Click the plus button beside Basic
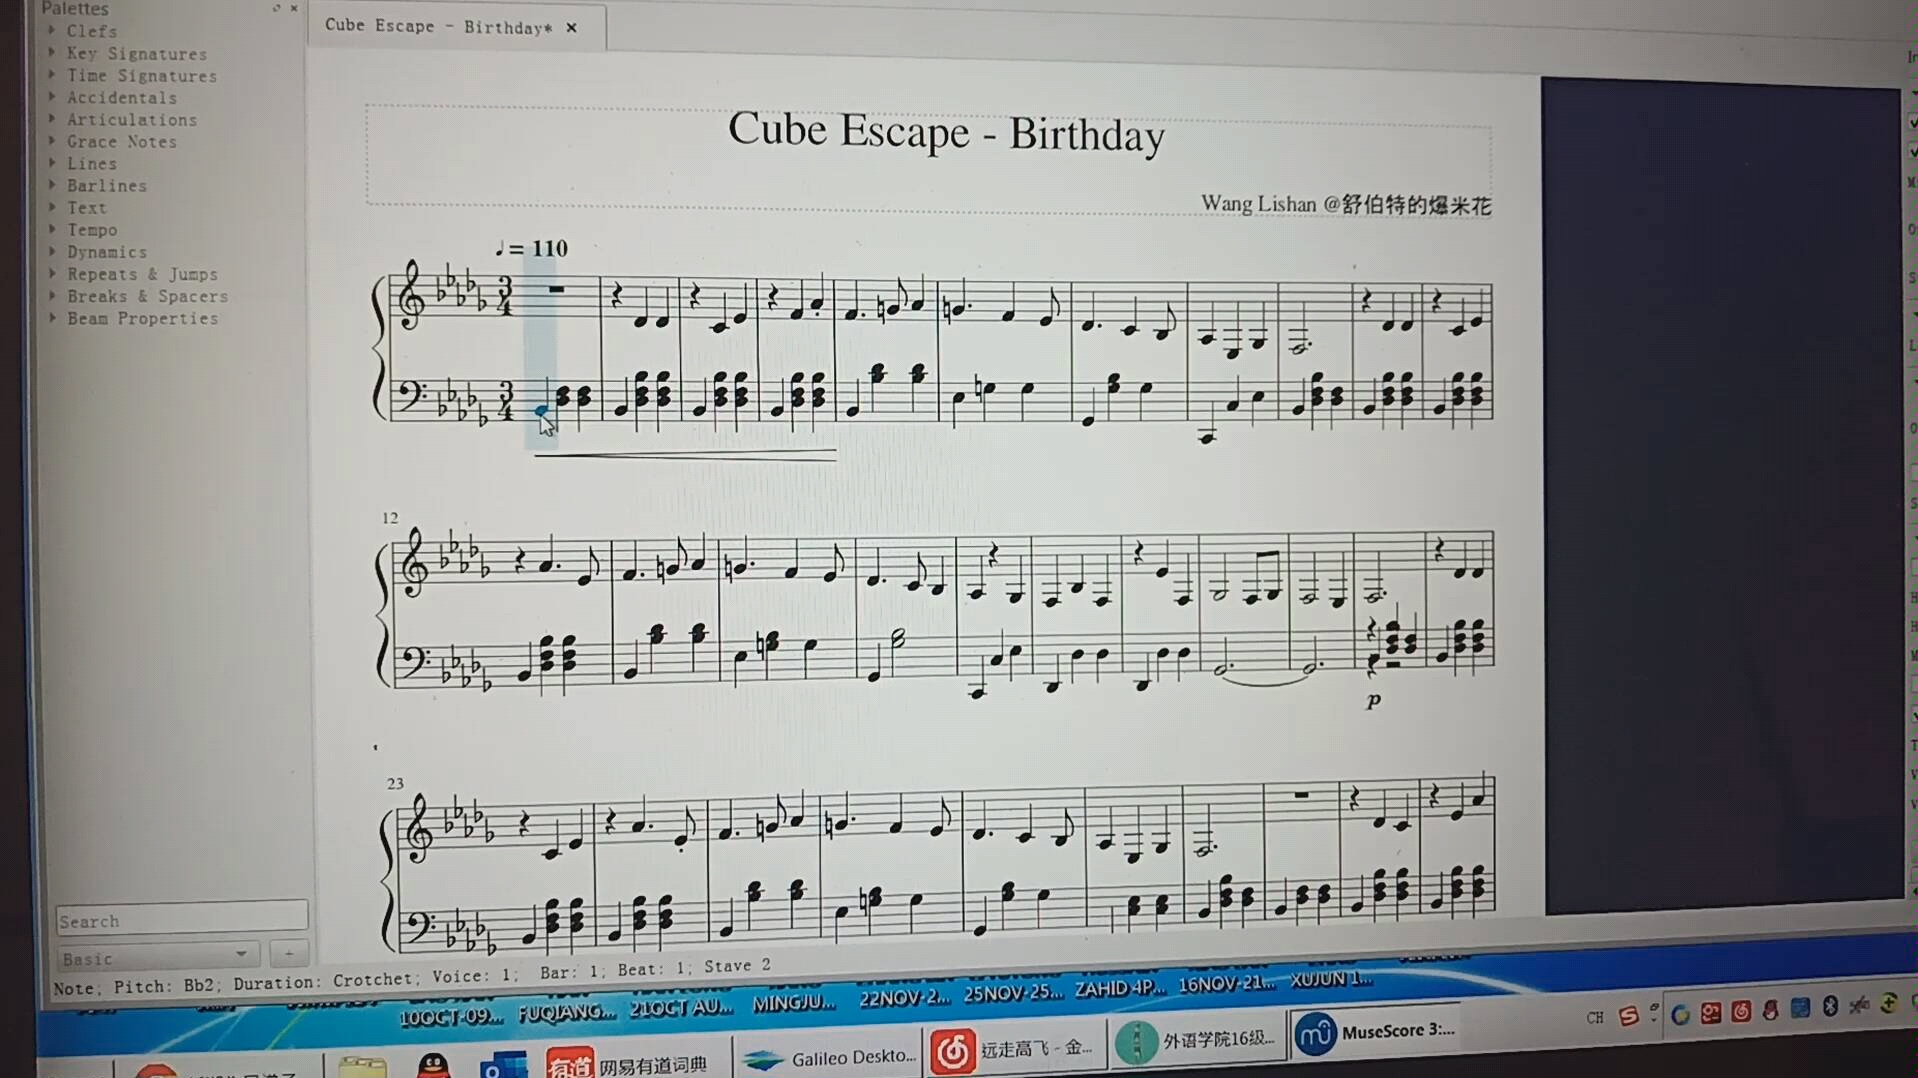This screenshot has width=1918, height=1078. point(289,955)
